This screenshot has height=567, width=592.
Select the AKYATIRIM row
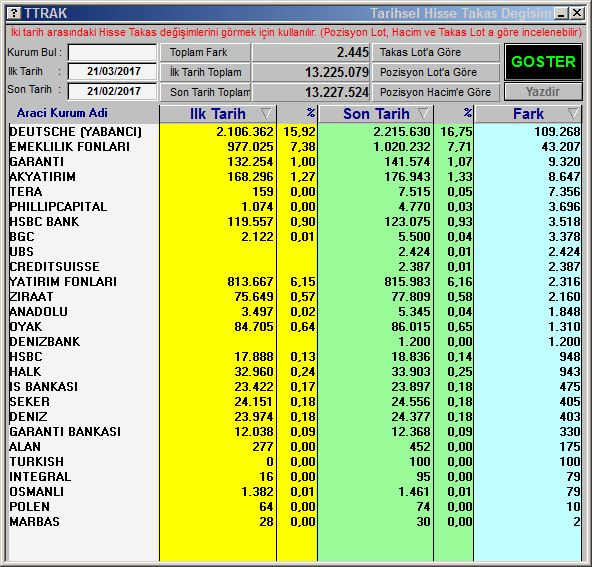pos(294,177)
